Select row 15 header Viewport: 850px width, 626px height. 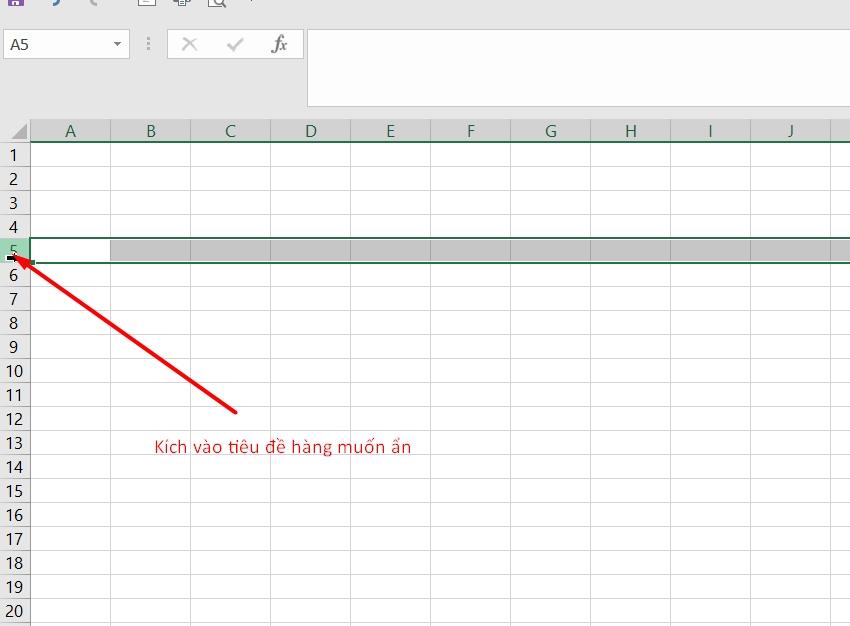click(x=15, y=491)
